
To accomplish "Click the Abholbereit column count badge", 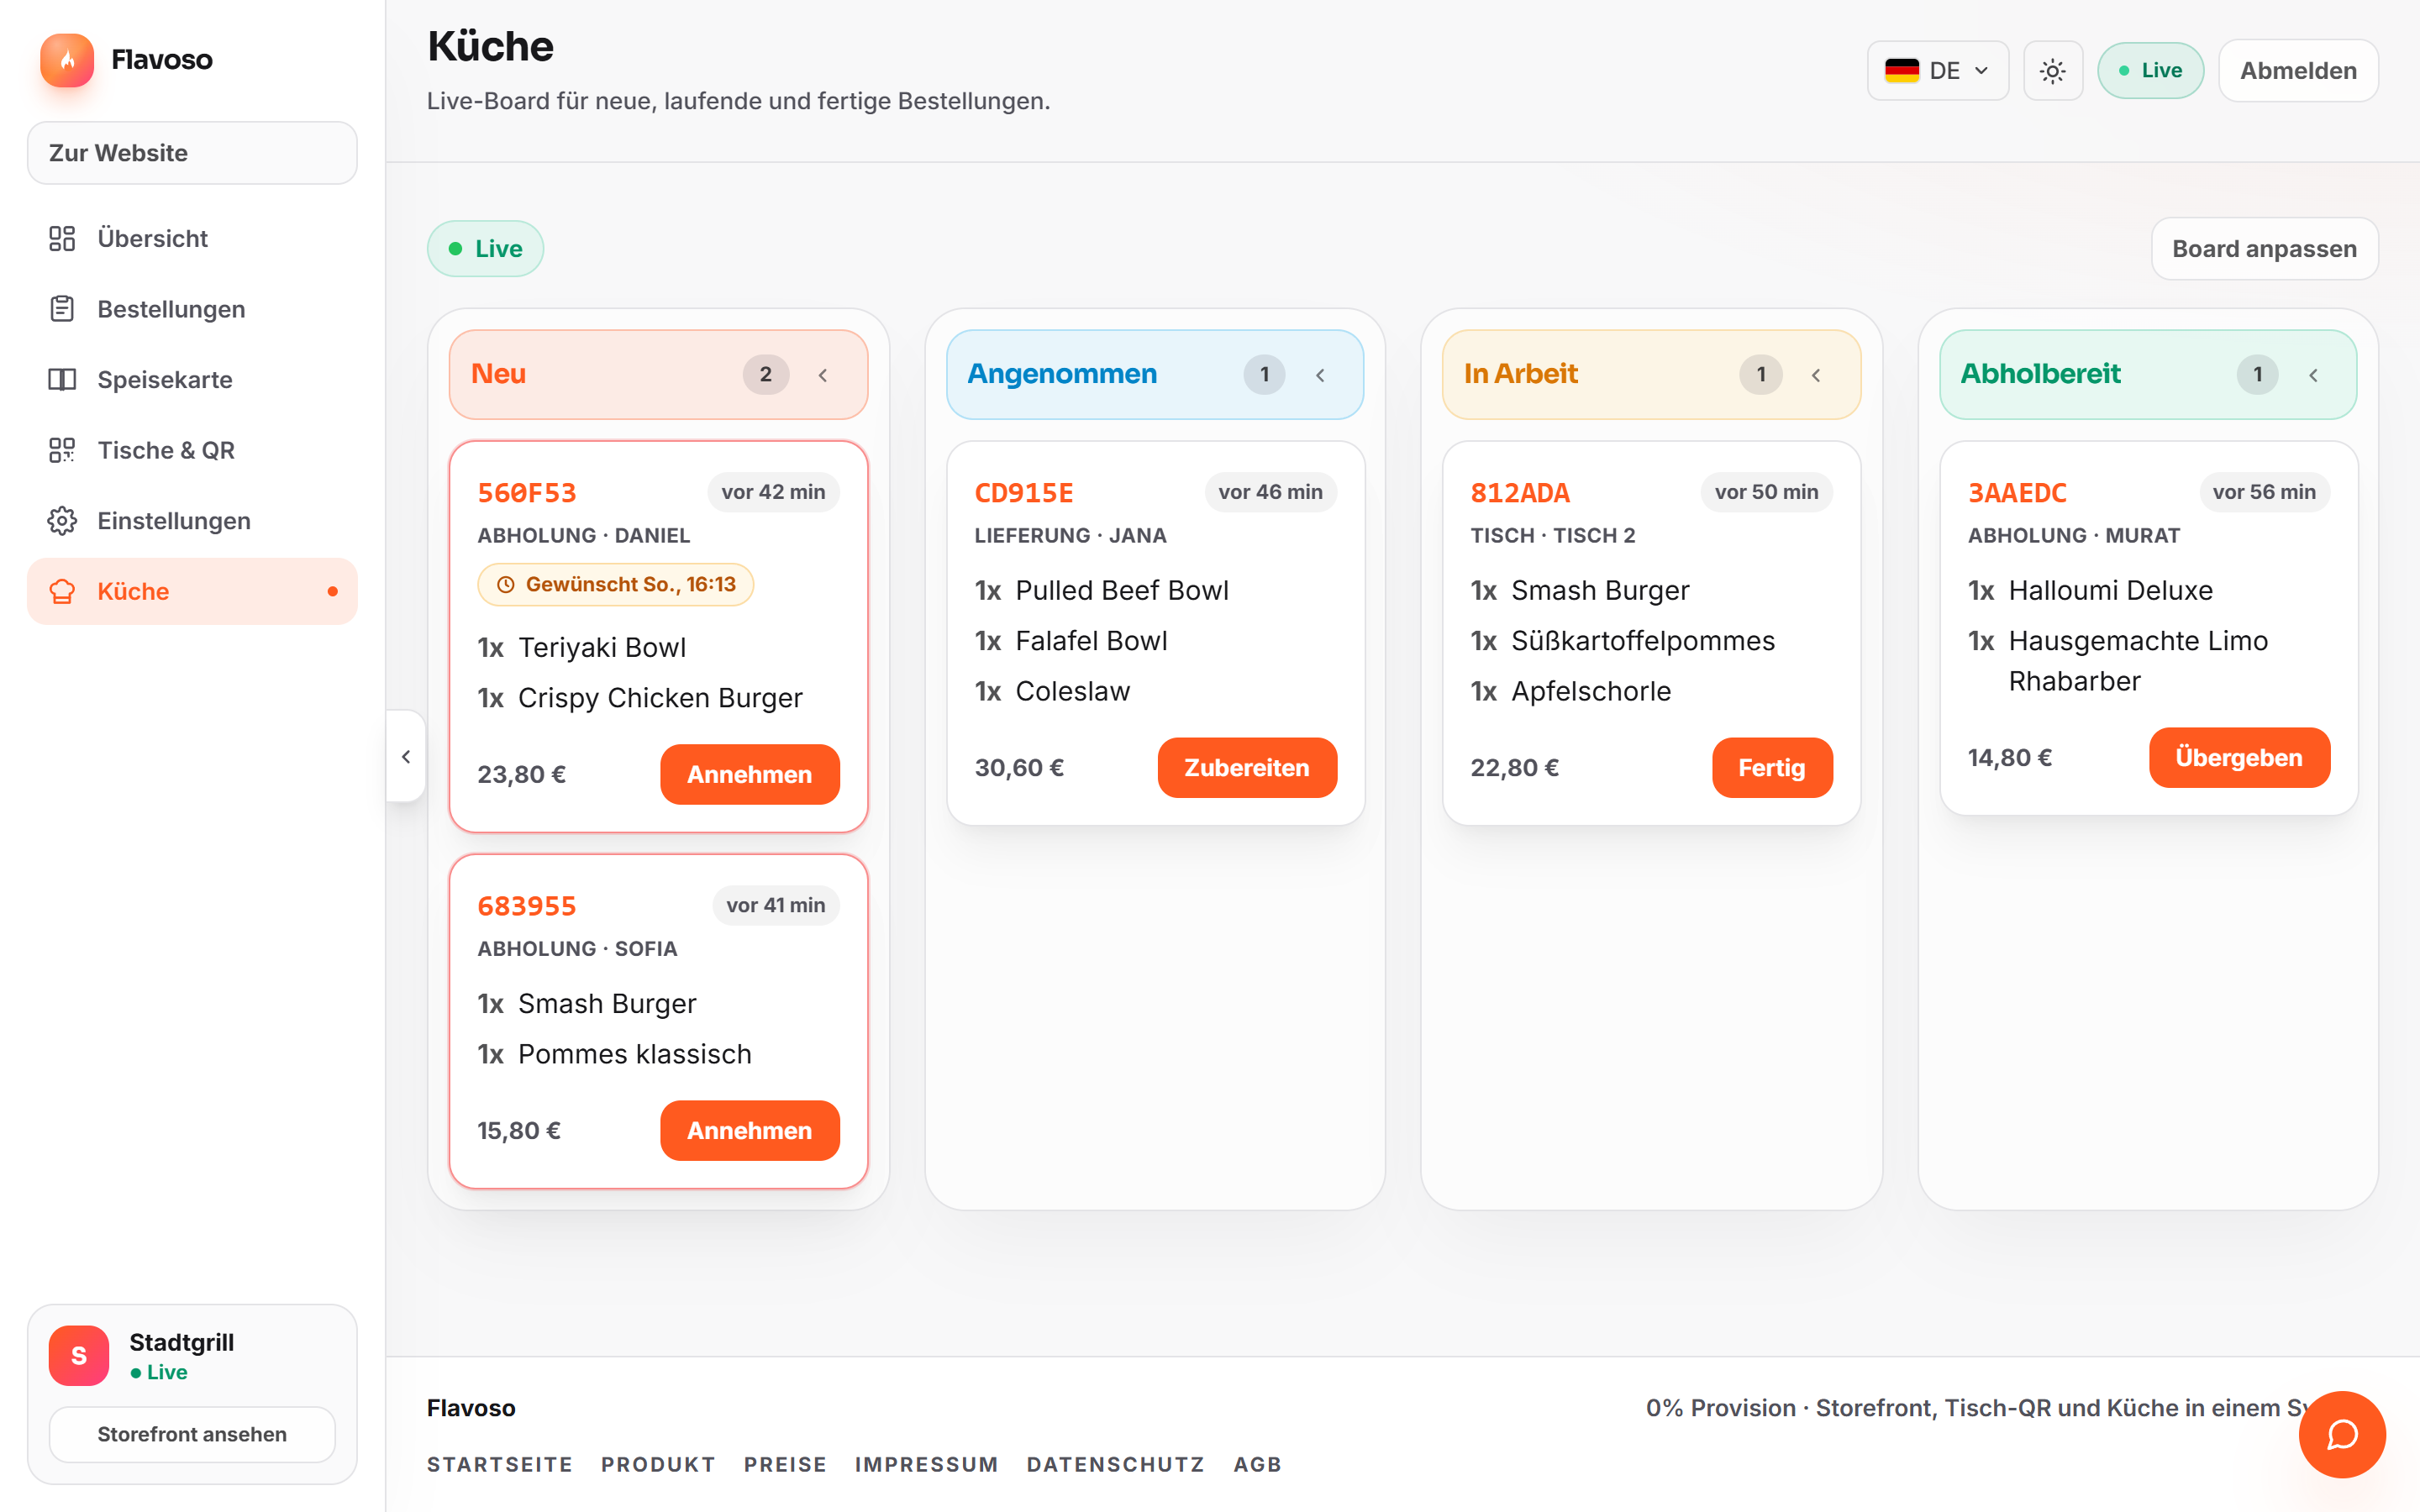I will [x=2257, y=375].
